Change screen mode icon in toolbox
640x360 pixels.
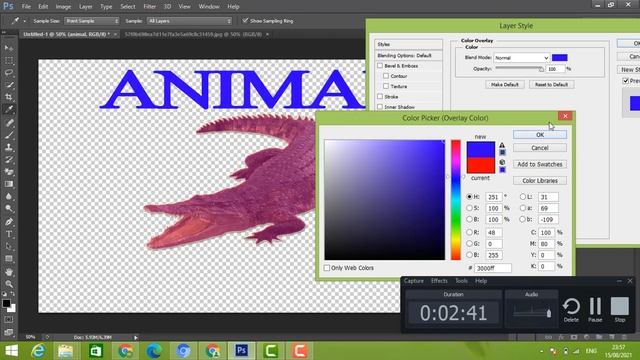(9, 332)
